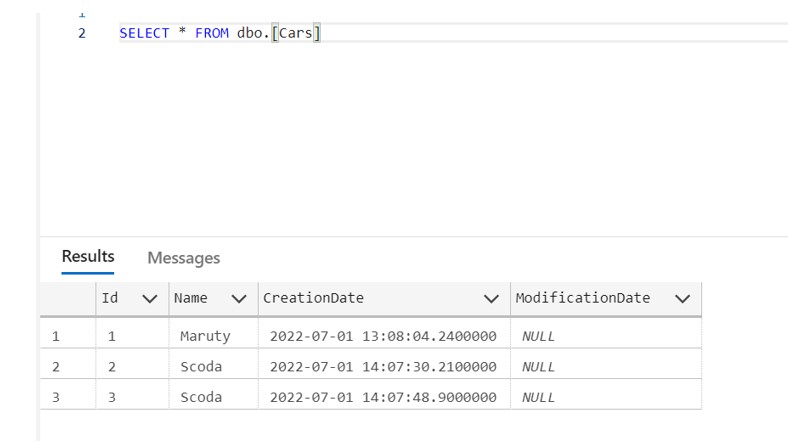
Task: Switch to the Messages tab
Action: click(x=183, y=258)
